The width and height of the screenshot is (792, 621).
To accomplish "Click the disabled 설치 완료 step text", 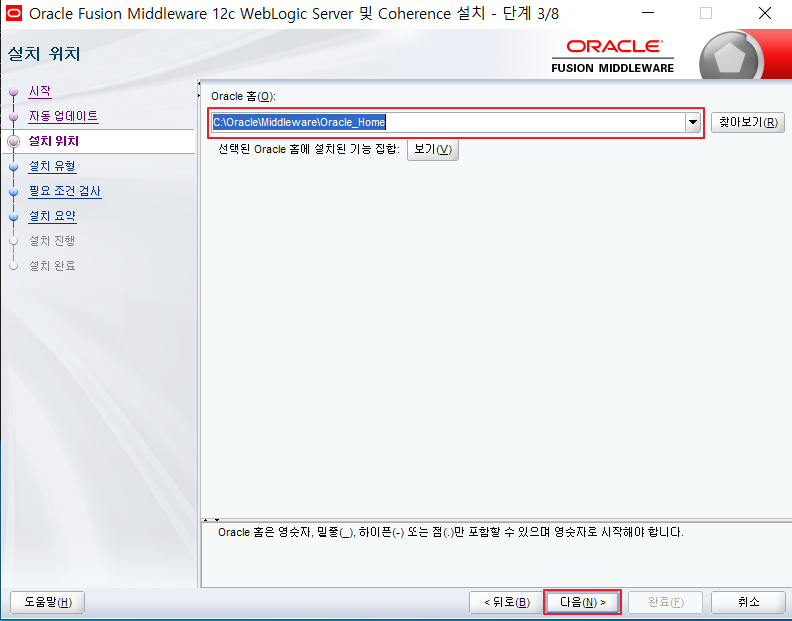I will [x=52, y=265].
